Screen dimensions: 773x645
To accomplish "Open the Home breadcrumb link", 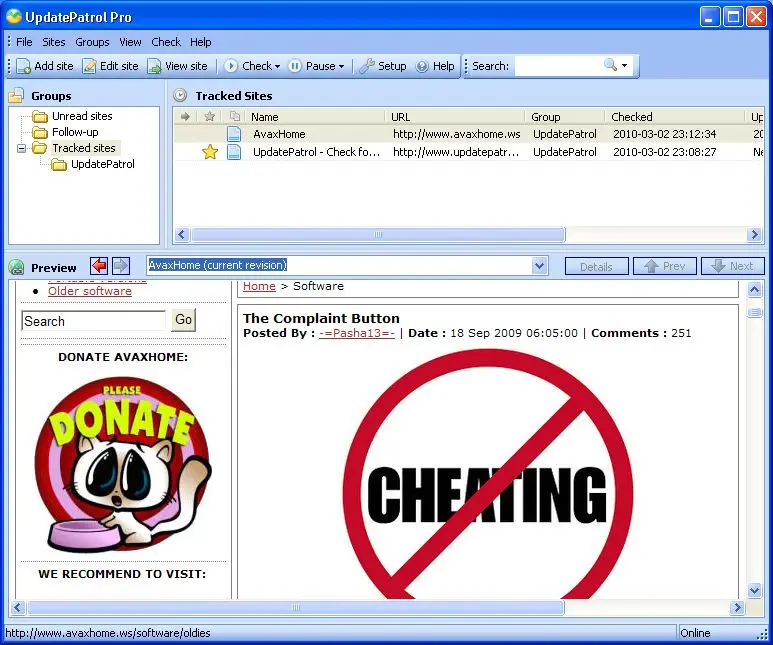I will 259,286.
